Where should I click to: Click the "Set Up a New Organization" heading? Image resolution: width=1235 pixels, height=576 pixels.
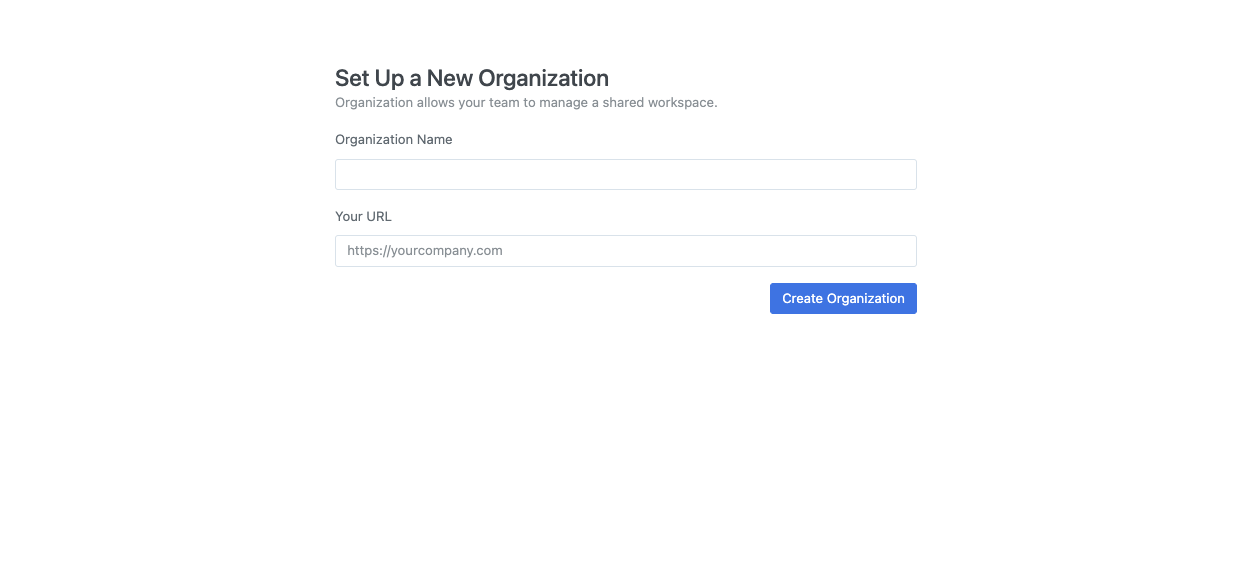(x=471, y=78)
